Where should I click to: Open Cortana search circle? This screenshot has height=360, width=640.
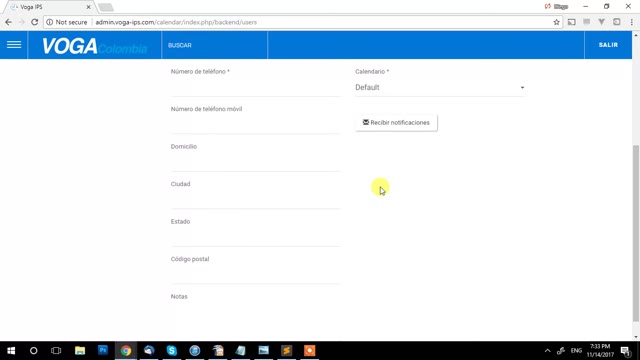[x=33, y=351]
